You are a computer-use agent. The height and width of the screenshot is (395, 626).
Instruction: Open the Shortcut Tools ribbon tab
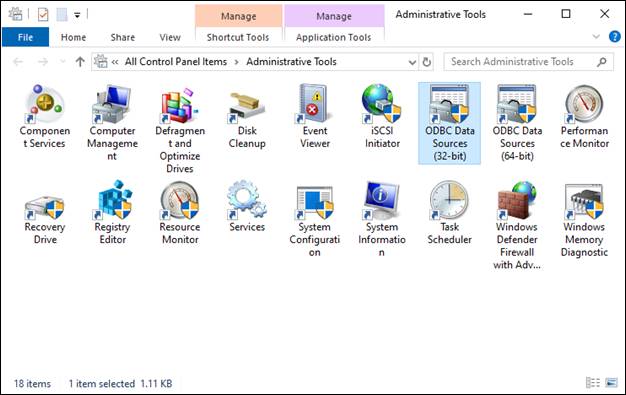click(x=238, y=38)
